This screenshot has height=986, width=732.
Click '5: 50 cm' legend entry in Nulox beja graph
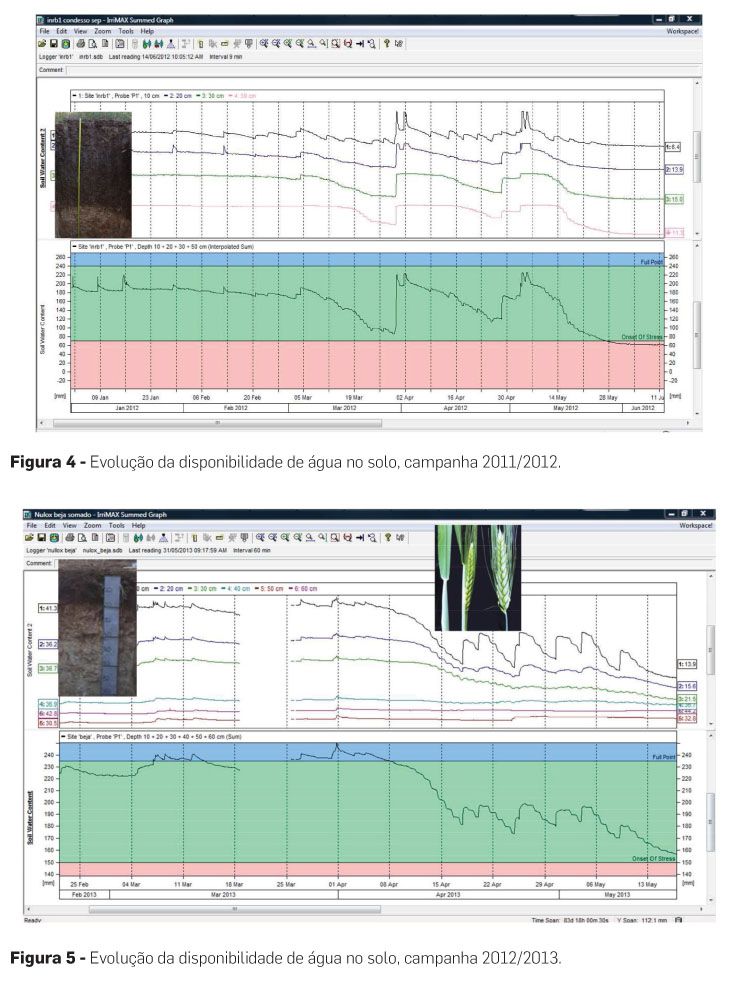point(270,589)
